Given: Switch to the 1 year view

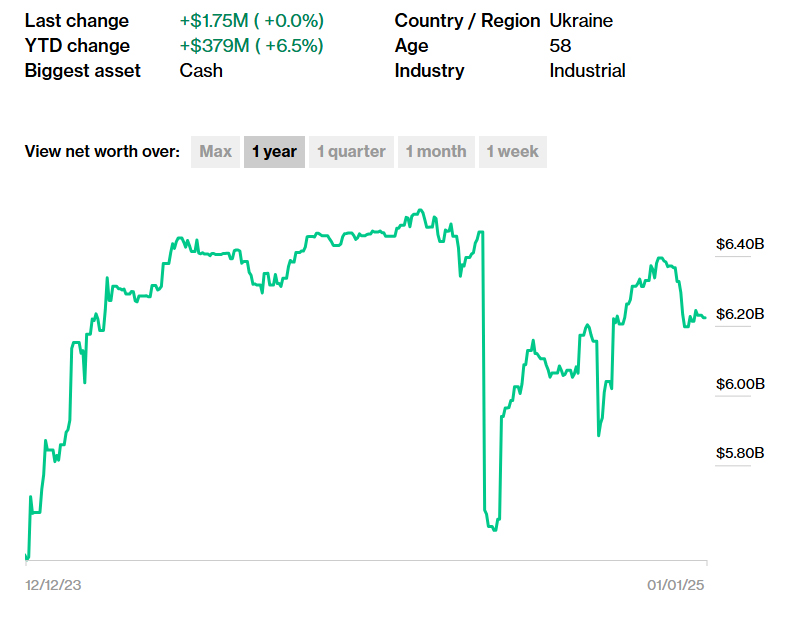Looking at the screenshot, I should pos(274,152).
